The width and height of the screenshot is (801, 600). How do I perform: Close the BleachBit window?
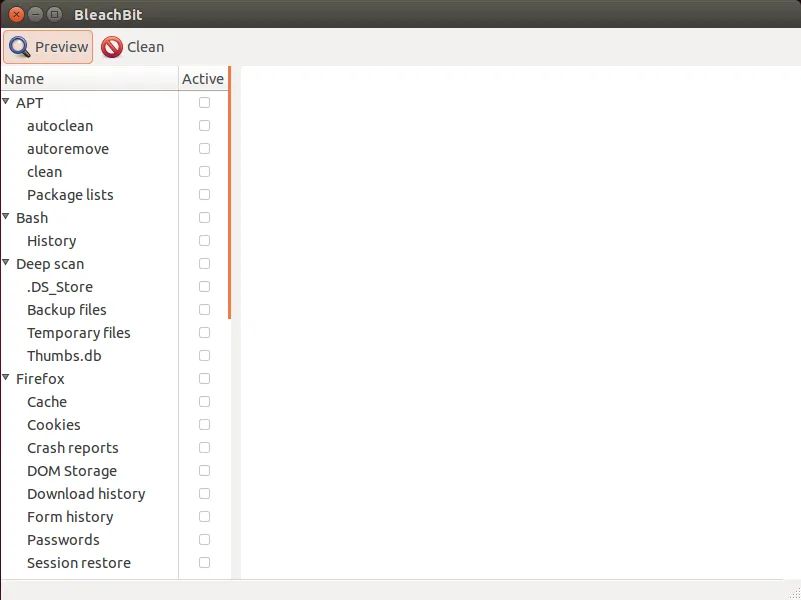click(x=16, y=14)
